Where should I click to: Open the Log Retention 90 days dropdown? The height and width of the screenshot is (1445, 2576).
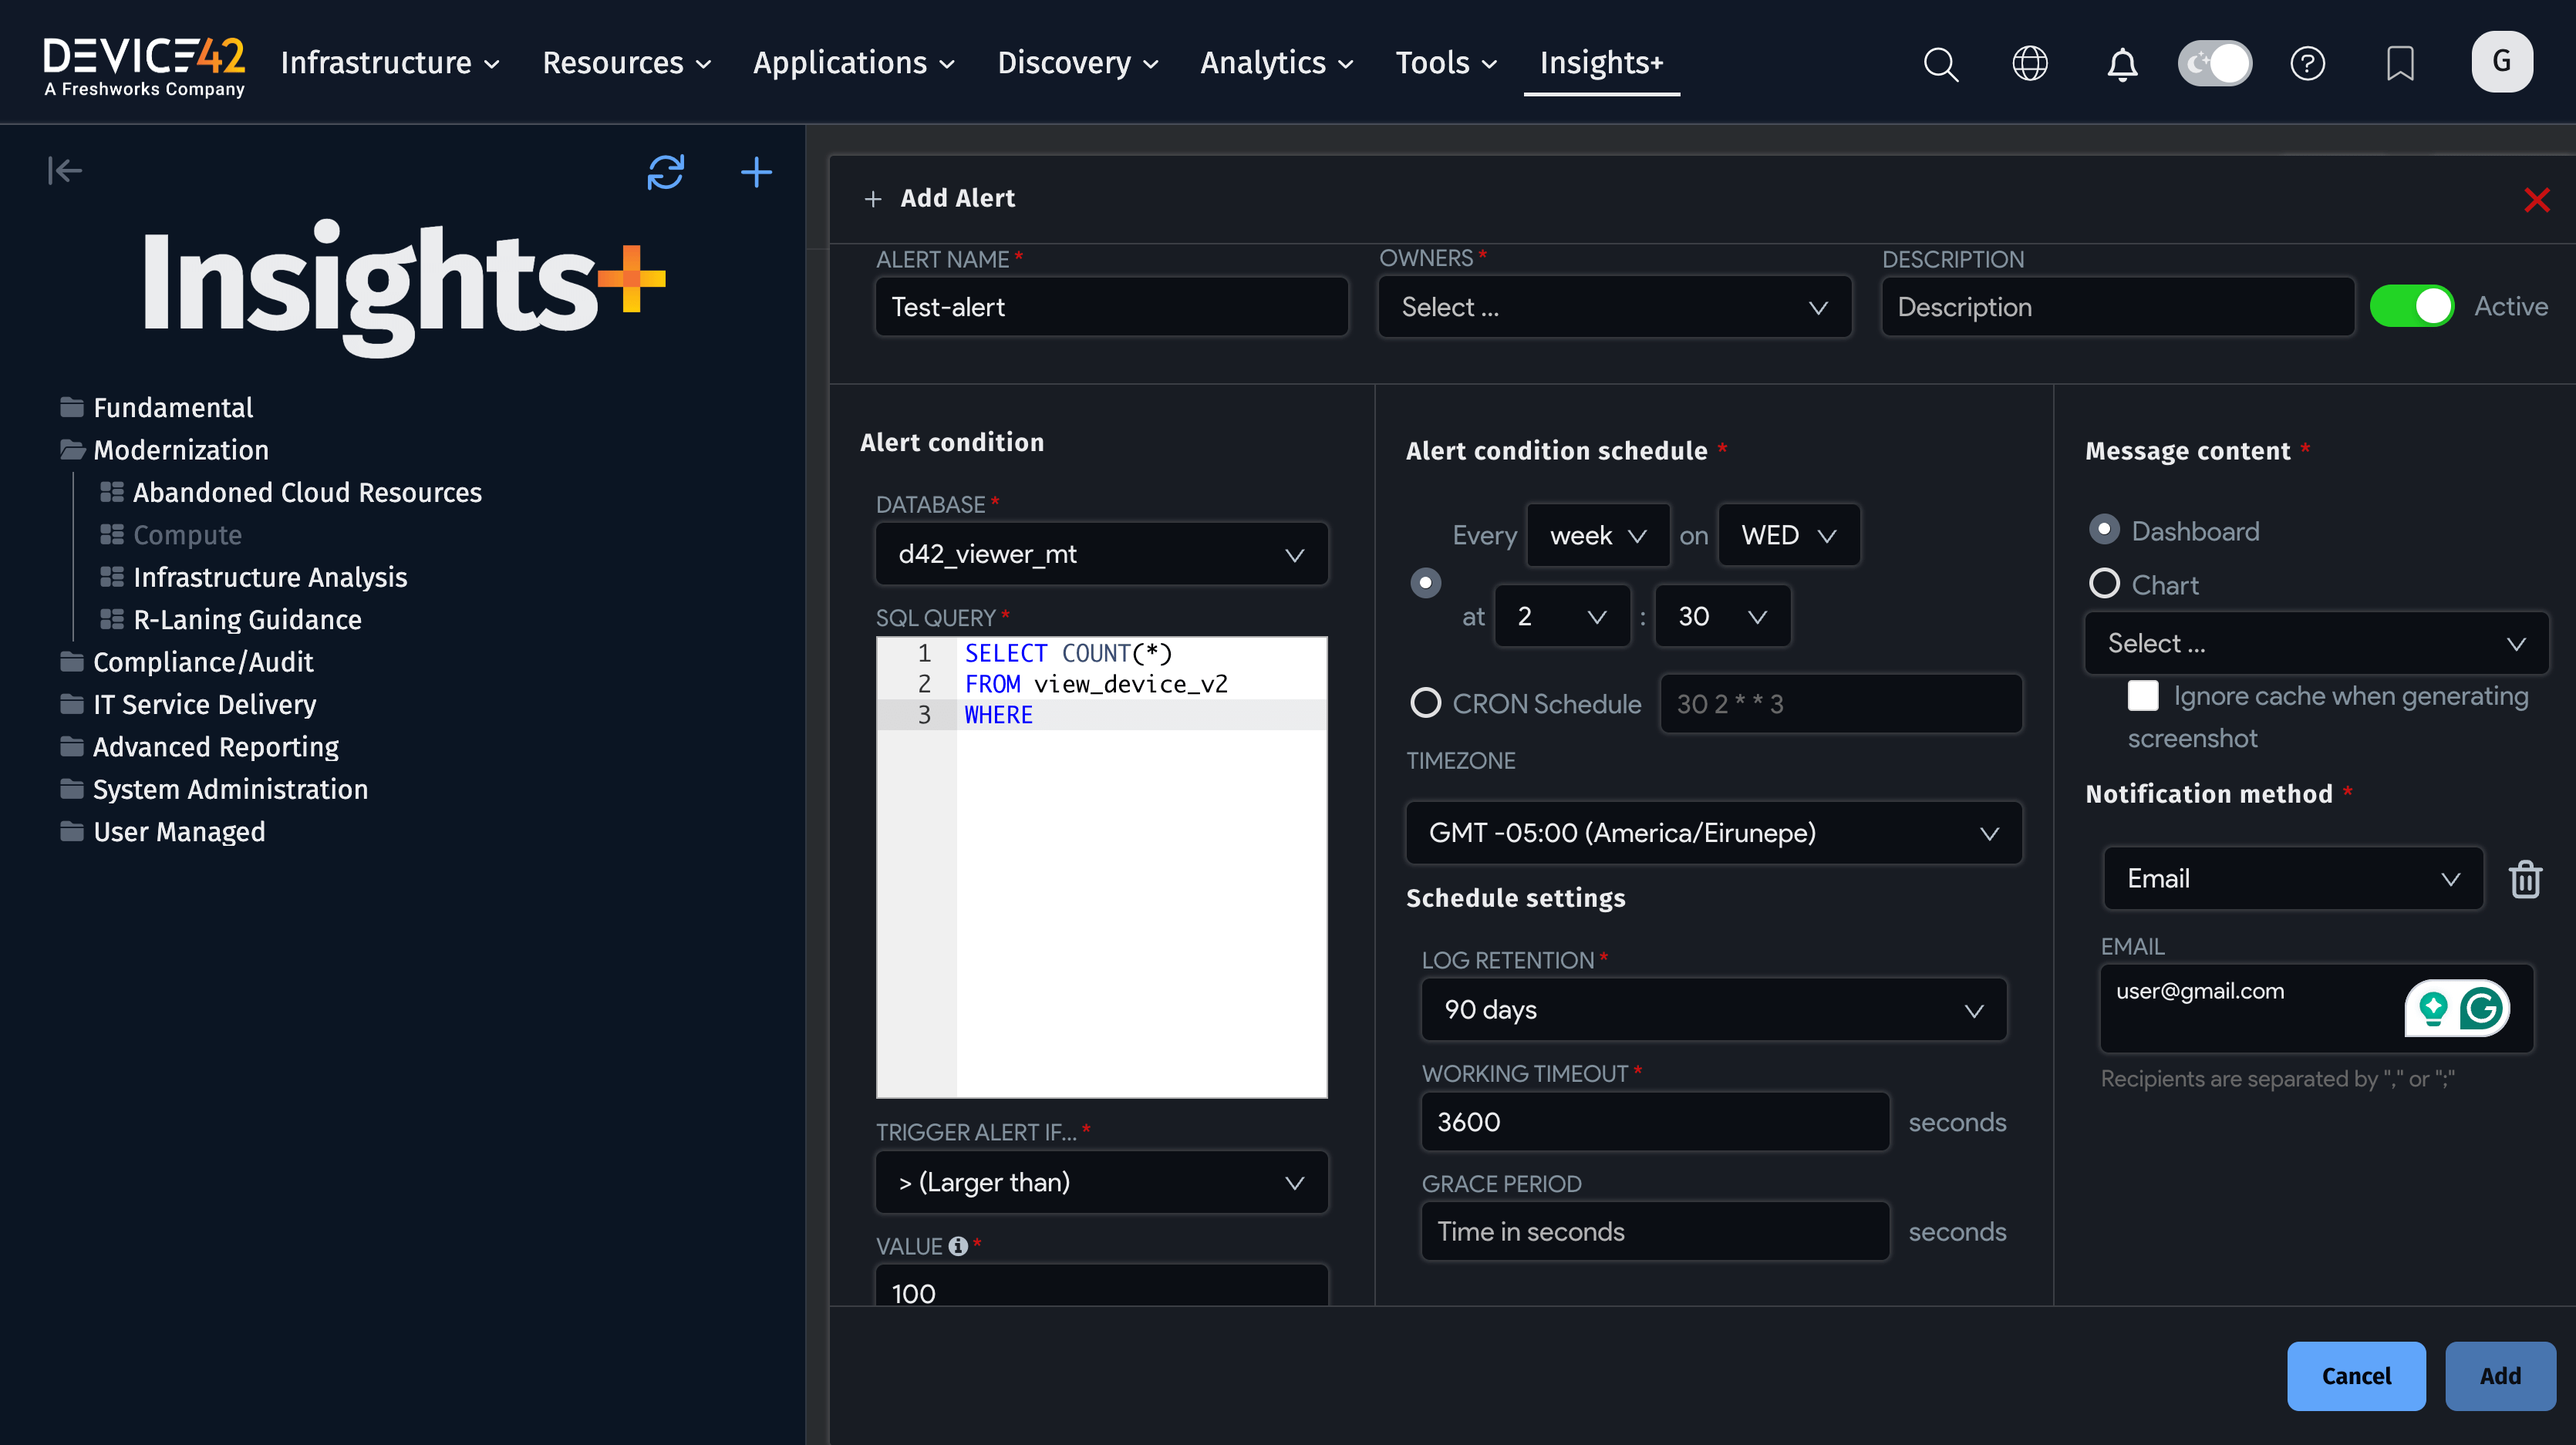coord(1713,1009)
